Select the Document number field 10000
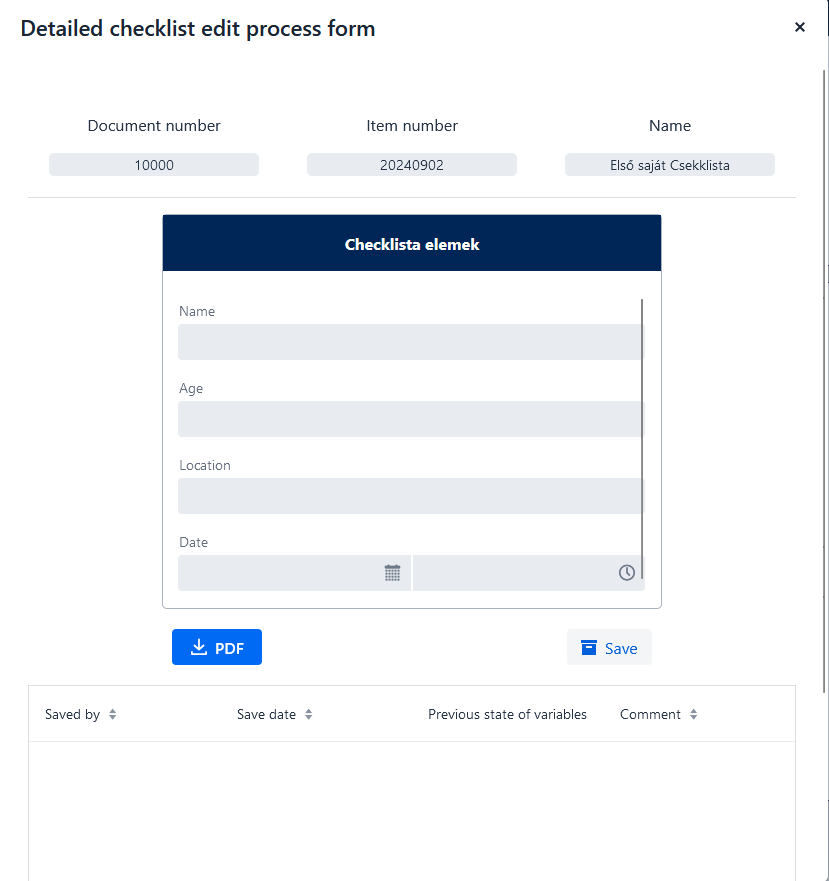Screen dimensions: 829x881 [x=154, y=165]
